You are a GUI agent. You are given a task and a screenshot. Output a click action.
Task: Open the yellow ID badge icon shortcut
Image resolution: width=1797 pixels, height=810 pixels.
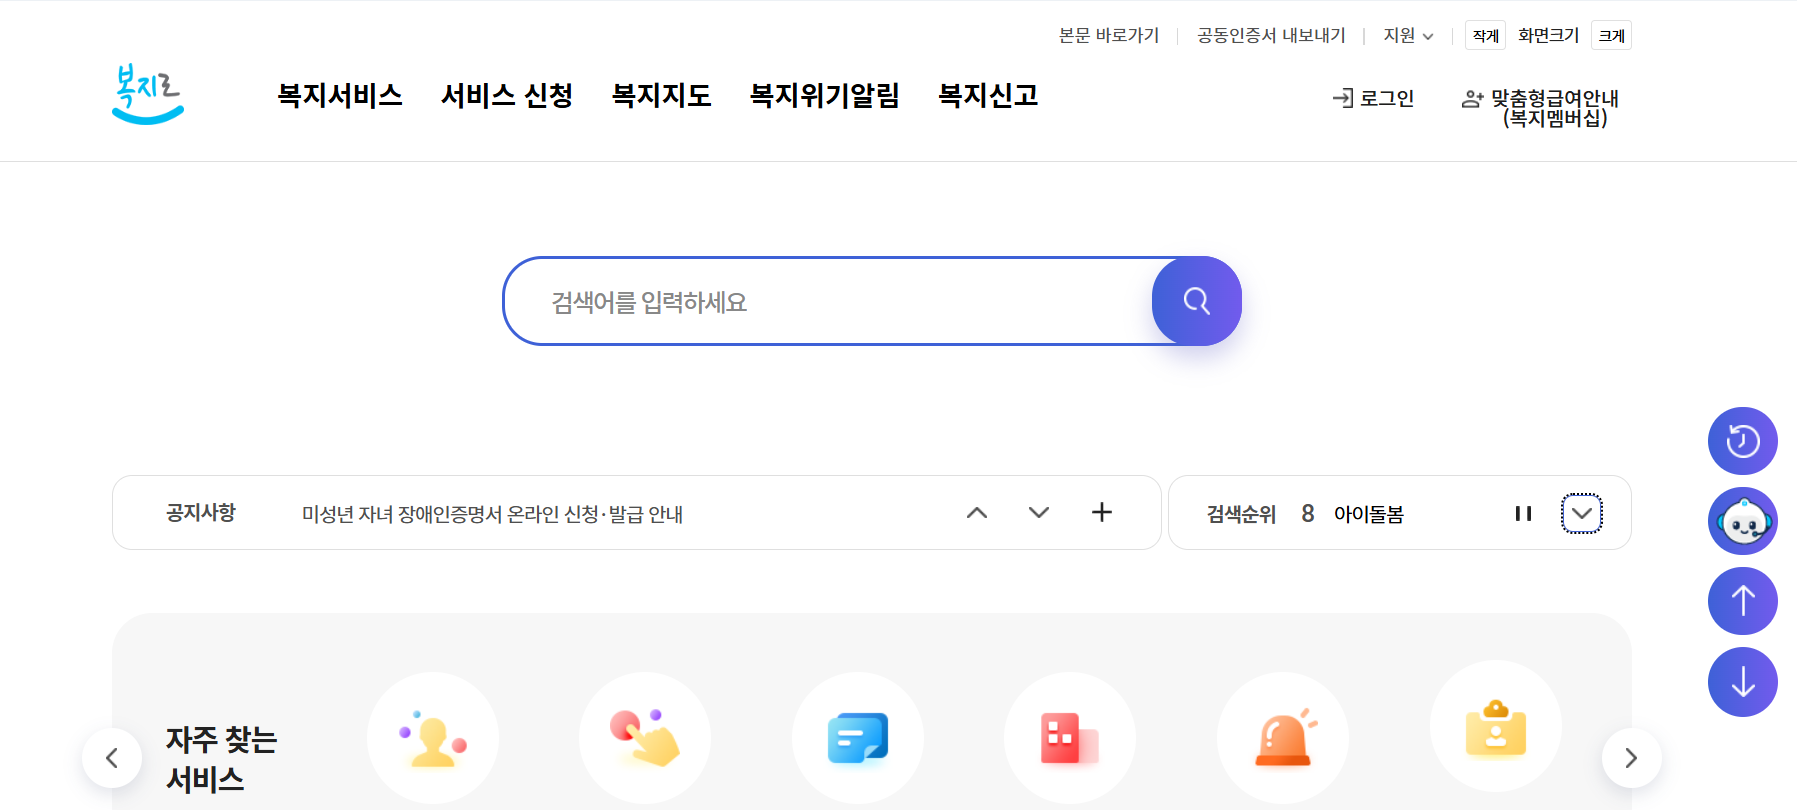pyautogui.click(x=1495, y=728)
